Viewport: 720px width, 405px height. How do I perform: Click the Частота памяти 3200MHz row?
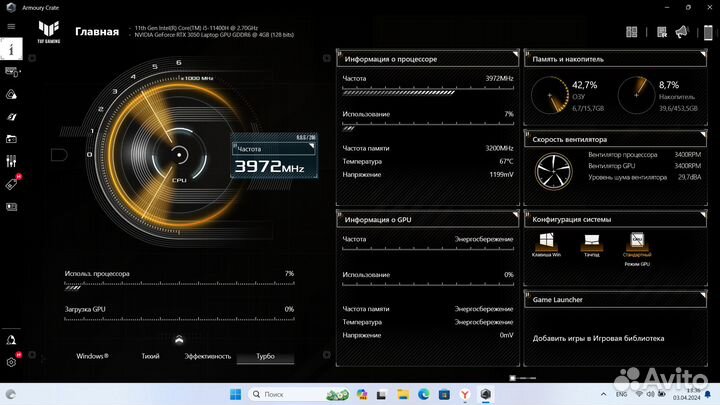428,148
